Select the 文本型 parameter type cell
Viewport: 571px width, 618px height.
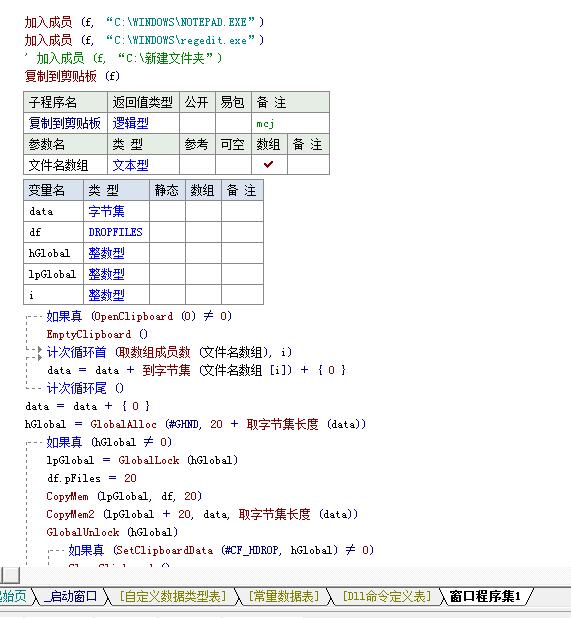pos(143,165)
